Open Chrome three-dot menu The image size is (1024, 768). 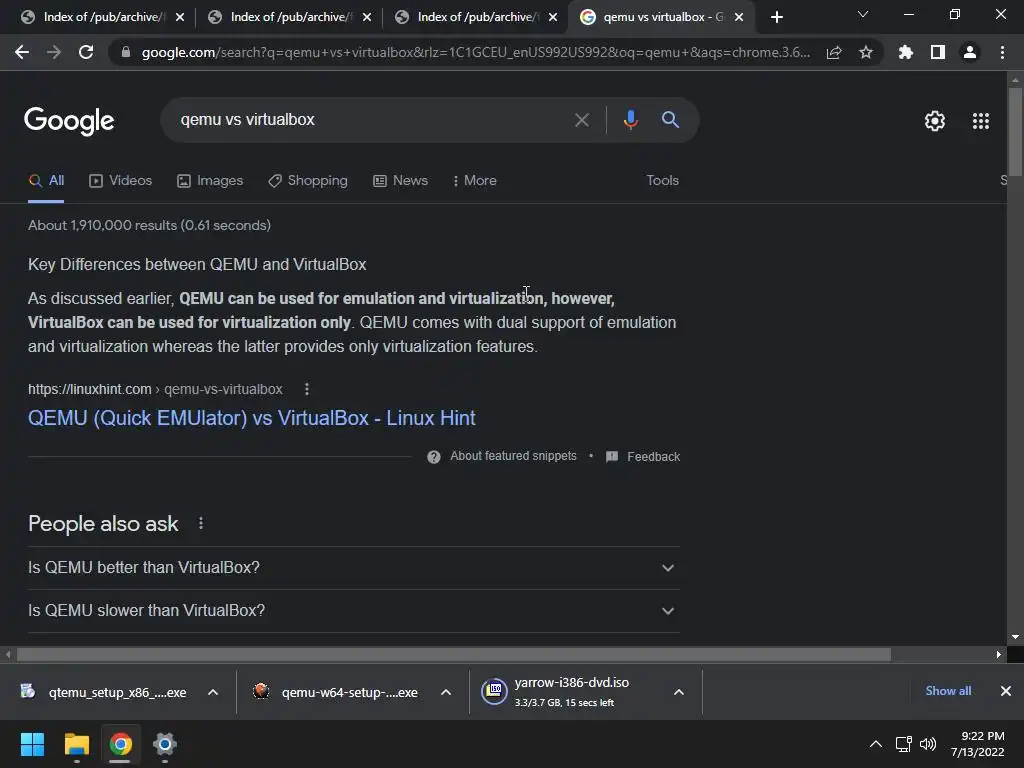click(x=1002, y=52)
